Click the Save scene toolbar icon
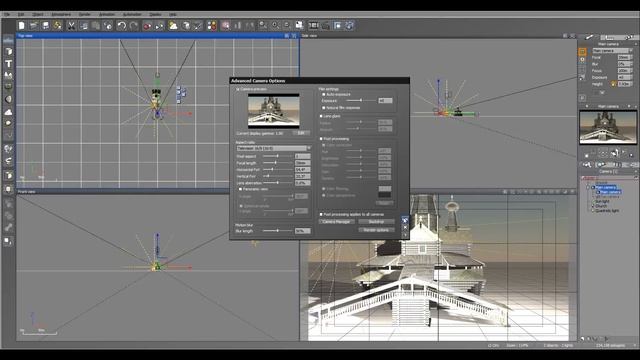 pyautogui.click(x=46, y=25)
